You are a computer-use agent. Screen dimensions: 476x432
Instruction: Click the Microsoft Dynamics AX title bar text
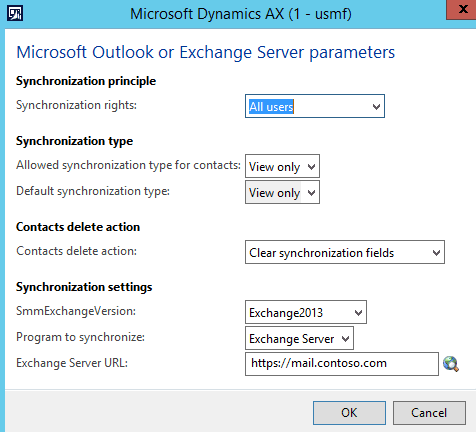pos(241,14)
